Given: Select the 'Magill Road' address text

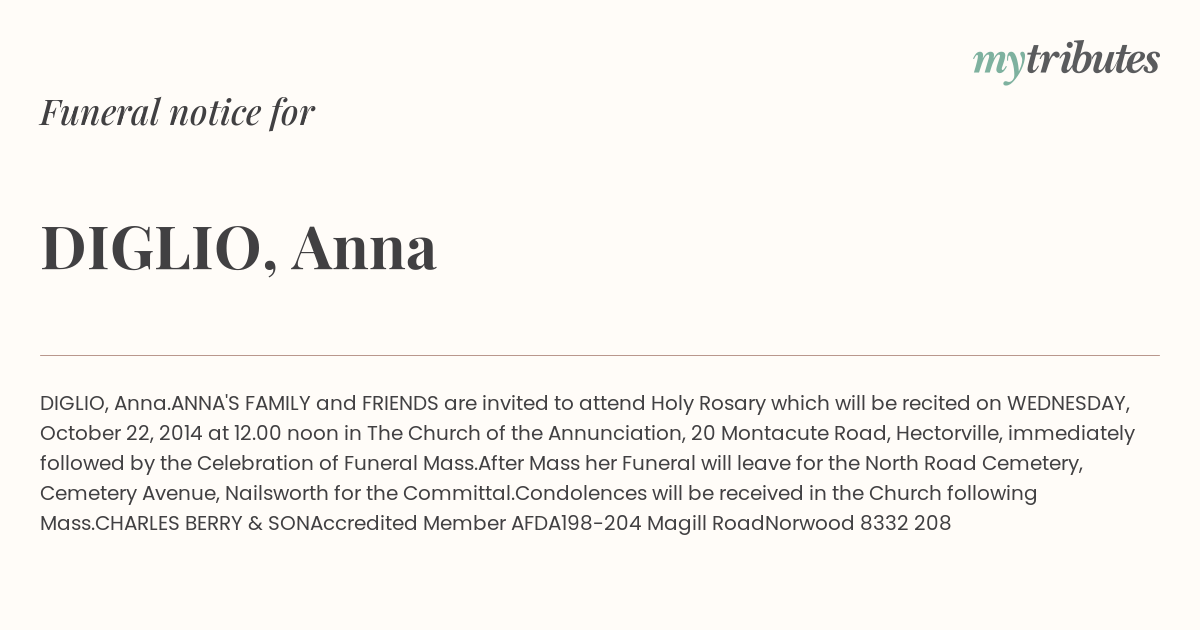Looking at the screenshot, I should pos(706,524).
